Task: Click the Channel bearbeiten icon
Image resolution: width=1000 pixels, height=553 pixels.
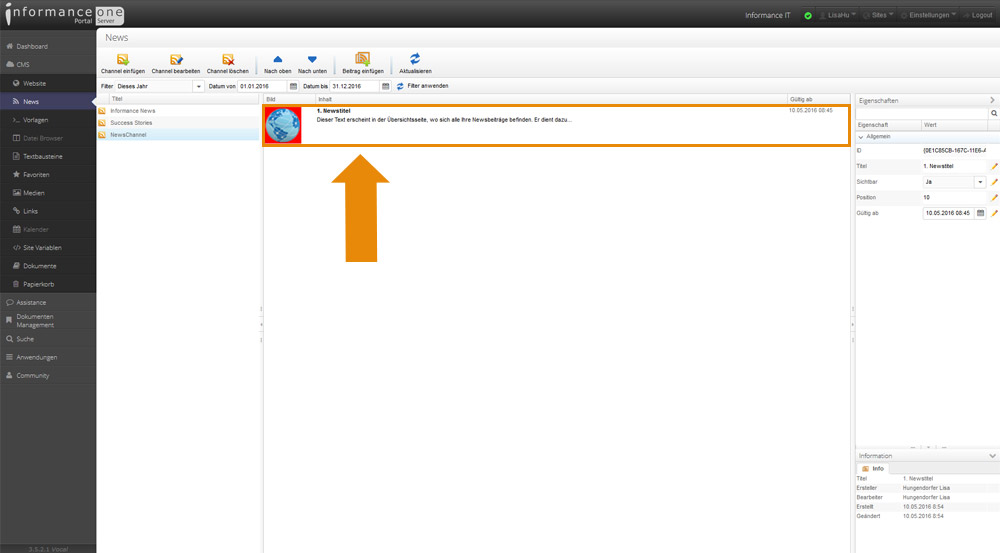Action: (x=176, y=60)
